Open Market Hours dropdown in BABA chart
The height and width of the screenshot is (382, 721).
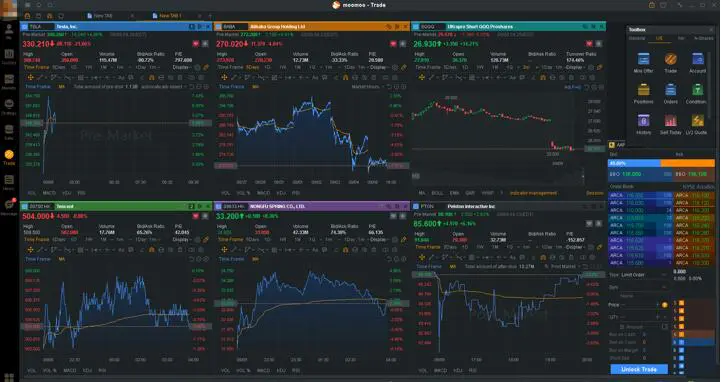368,87
